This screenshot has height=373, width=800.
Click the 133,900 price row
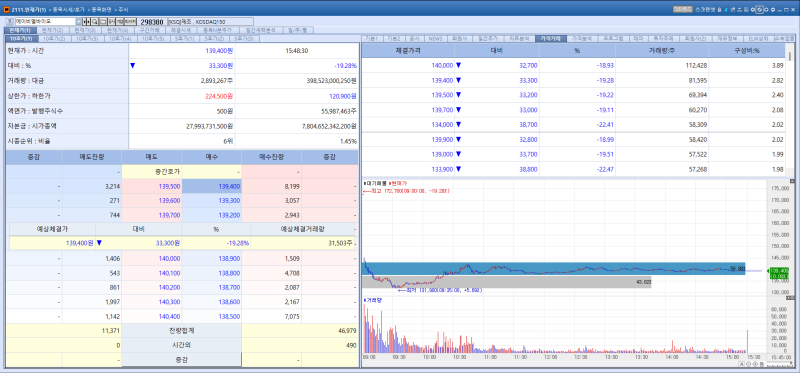(574, 169)
